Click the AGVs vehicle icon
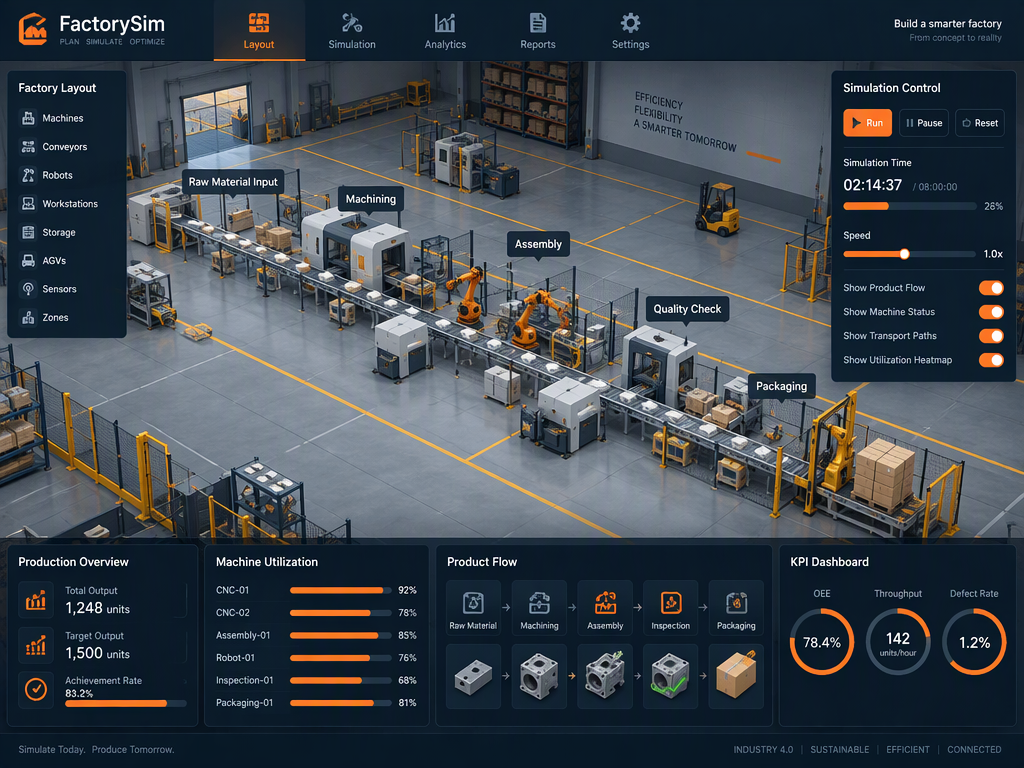Image resolution: width=1024 pixels, height=768 pixels. pyautogui.click(x=28, y=261)
